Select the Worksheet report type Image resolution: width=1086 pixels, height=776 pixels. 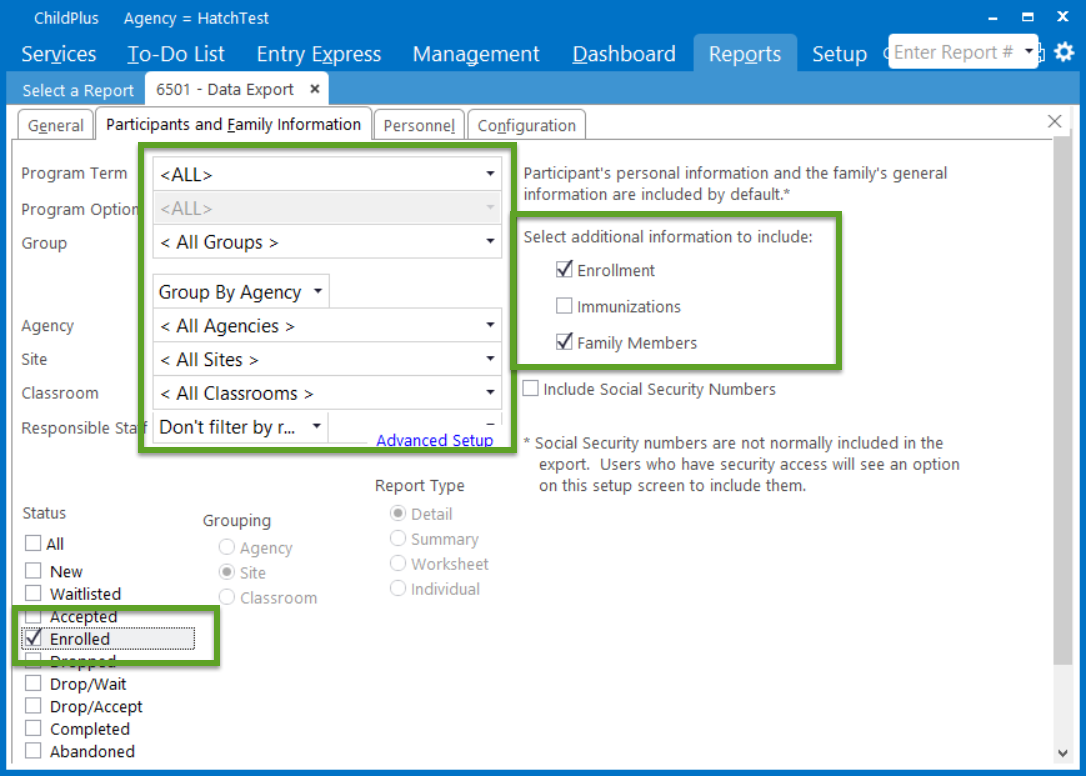(398, 563)
